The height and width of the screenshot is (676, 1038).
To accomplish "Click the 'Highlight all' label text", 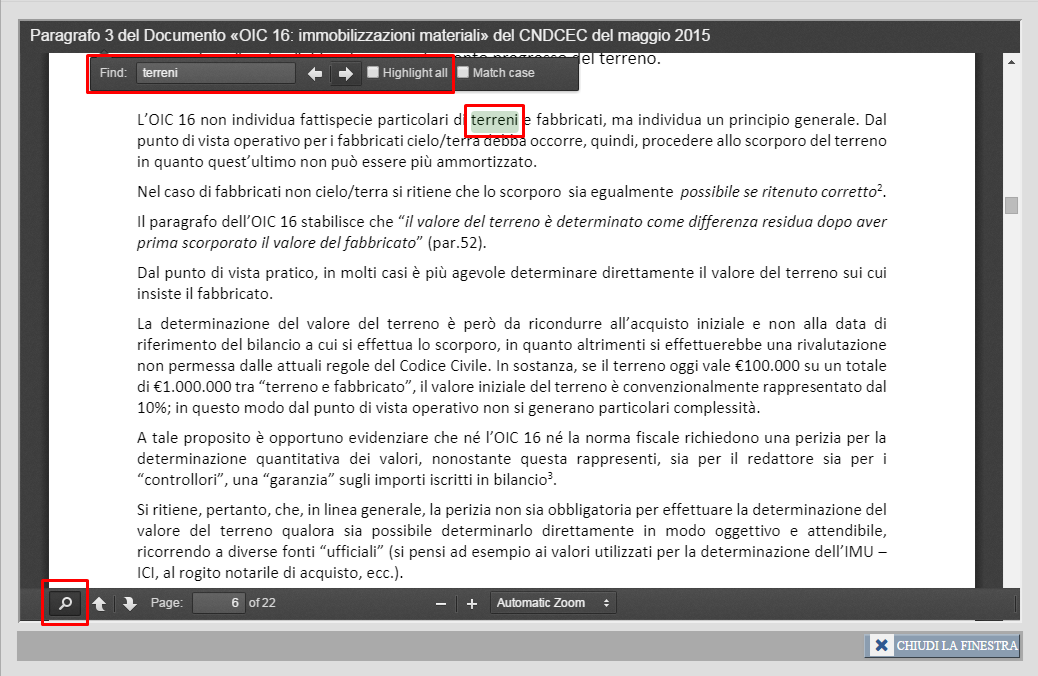I will pos(414,73).
